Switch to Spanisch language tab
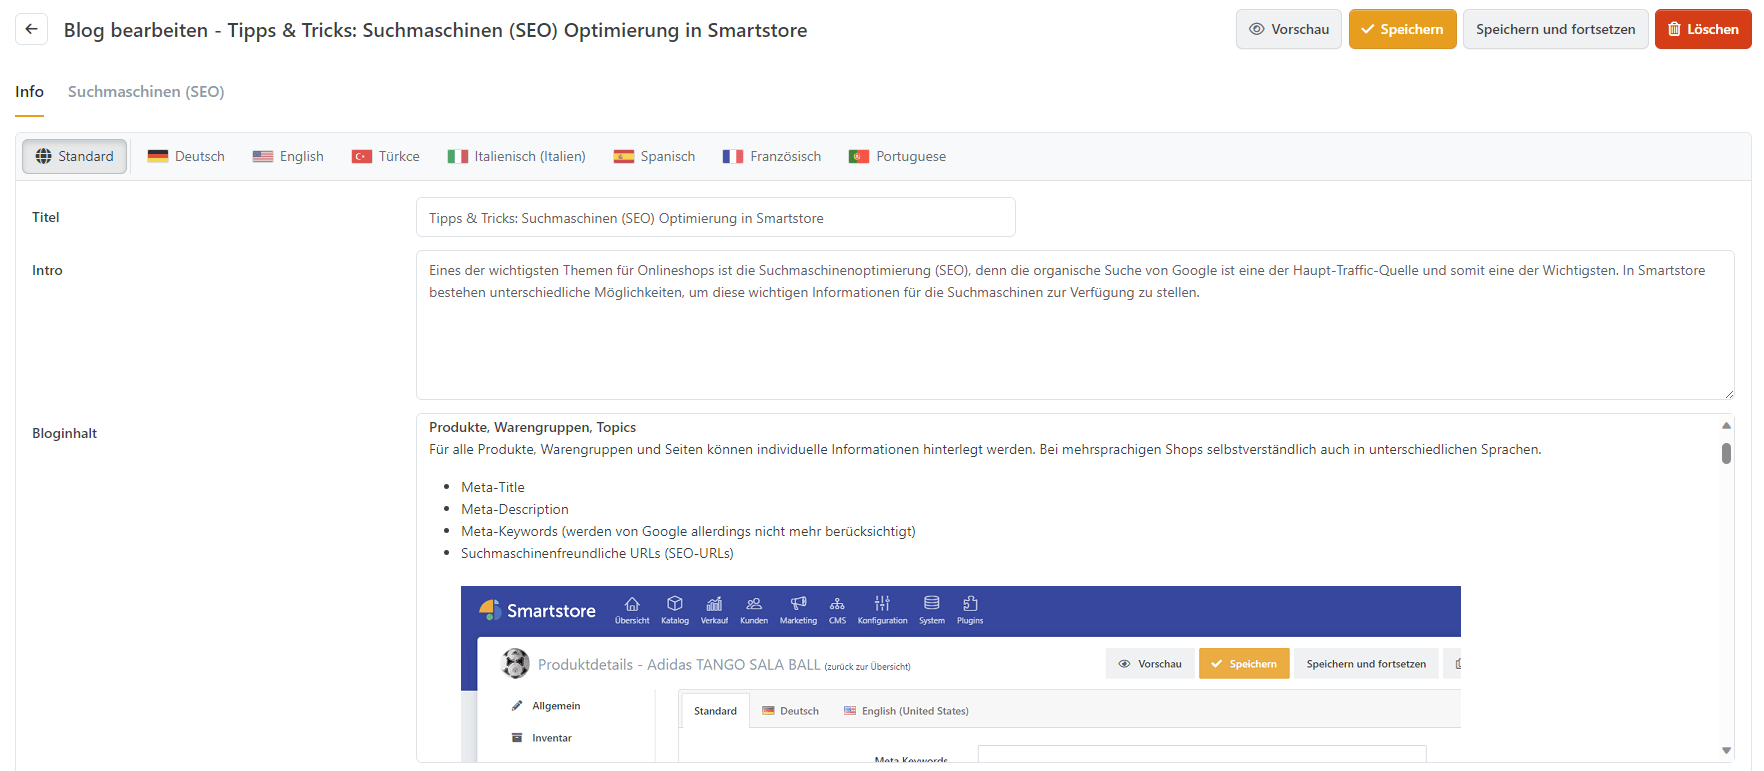This screenshot has height=771, width=1764. 654,156
